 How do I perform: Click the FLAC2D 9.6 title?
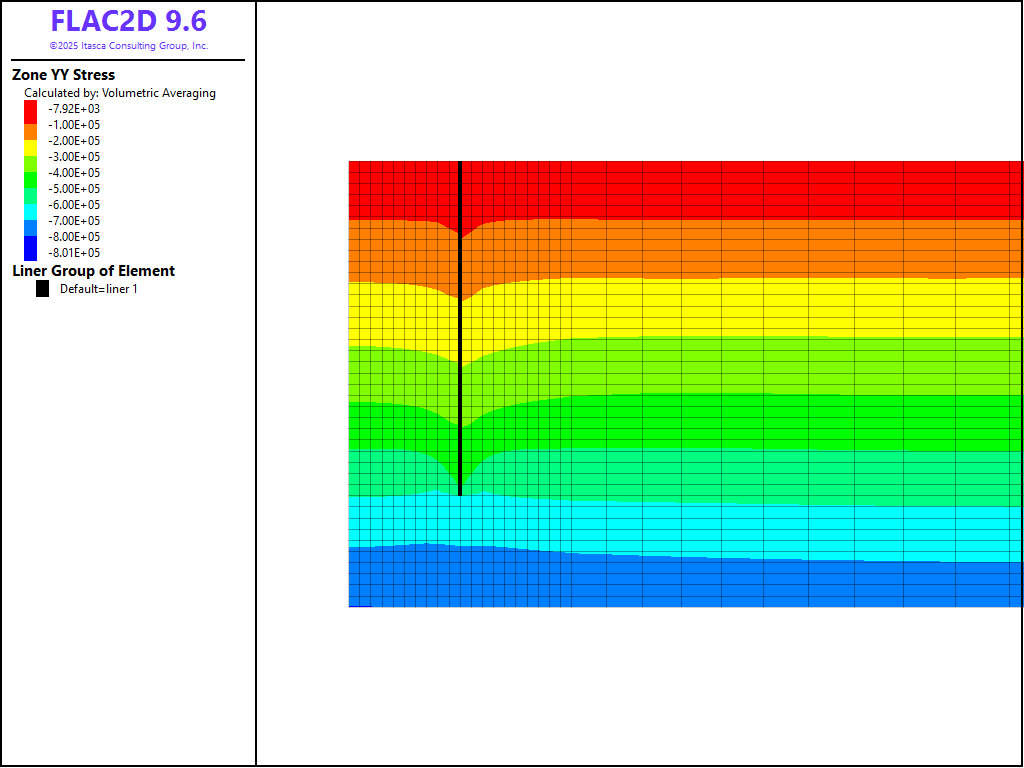pos(129,22)
